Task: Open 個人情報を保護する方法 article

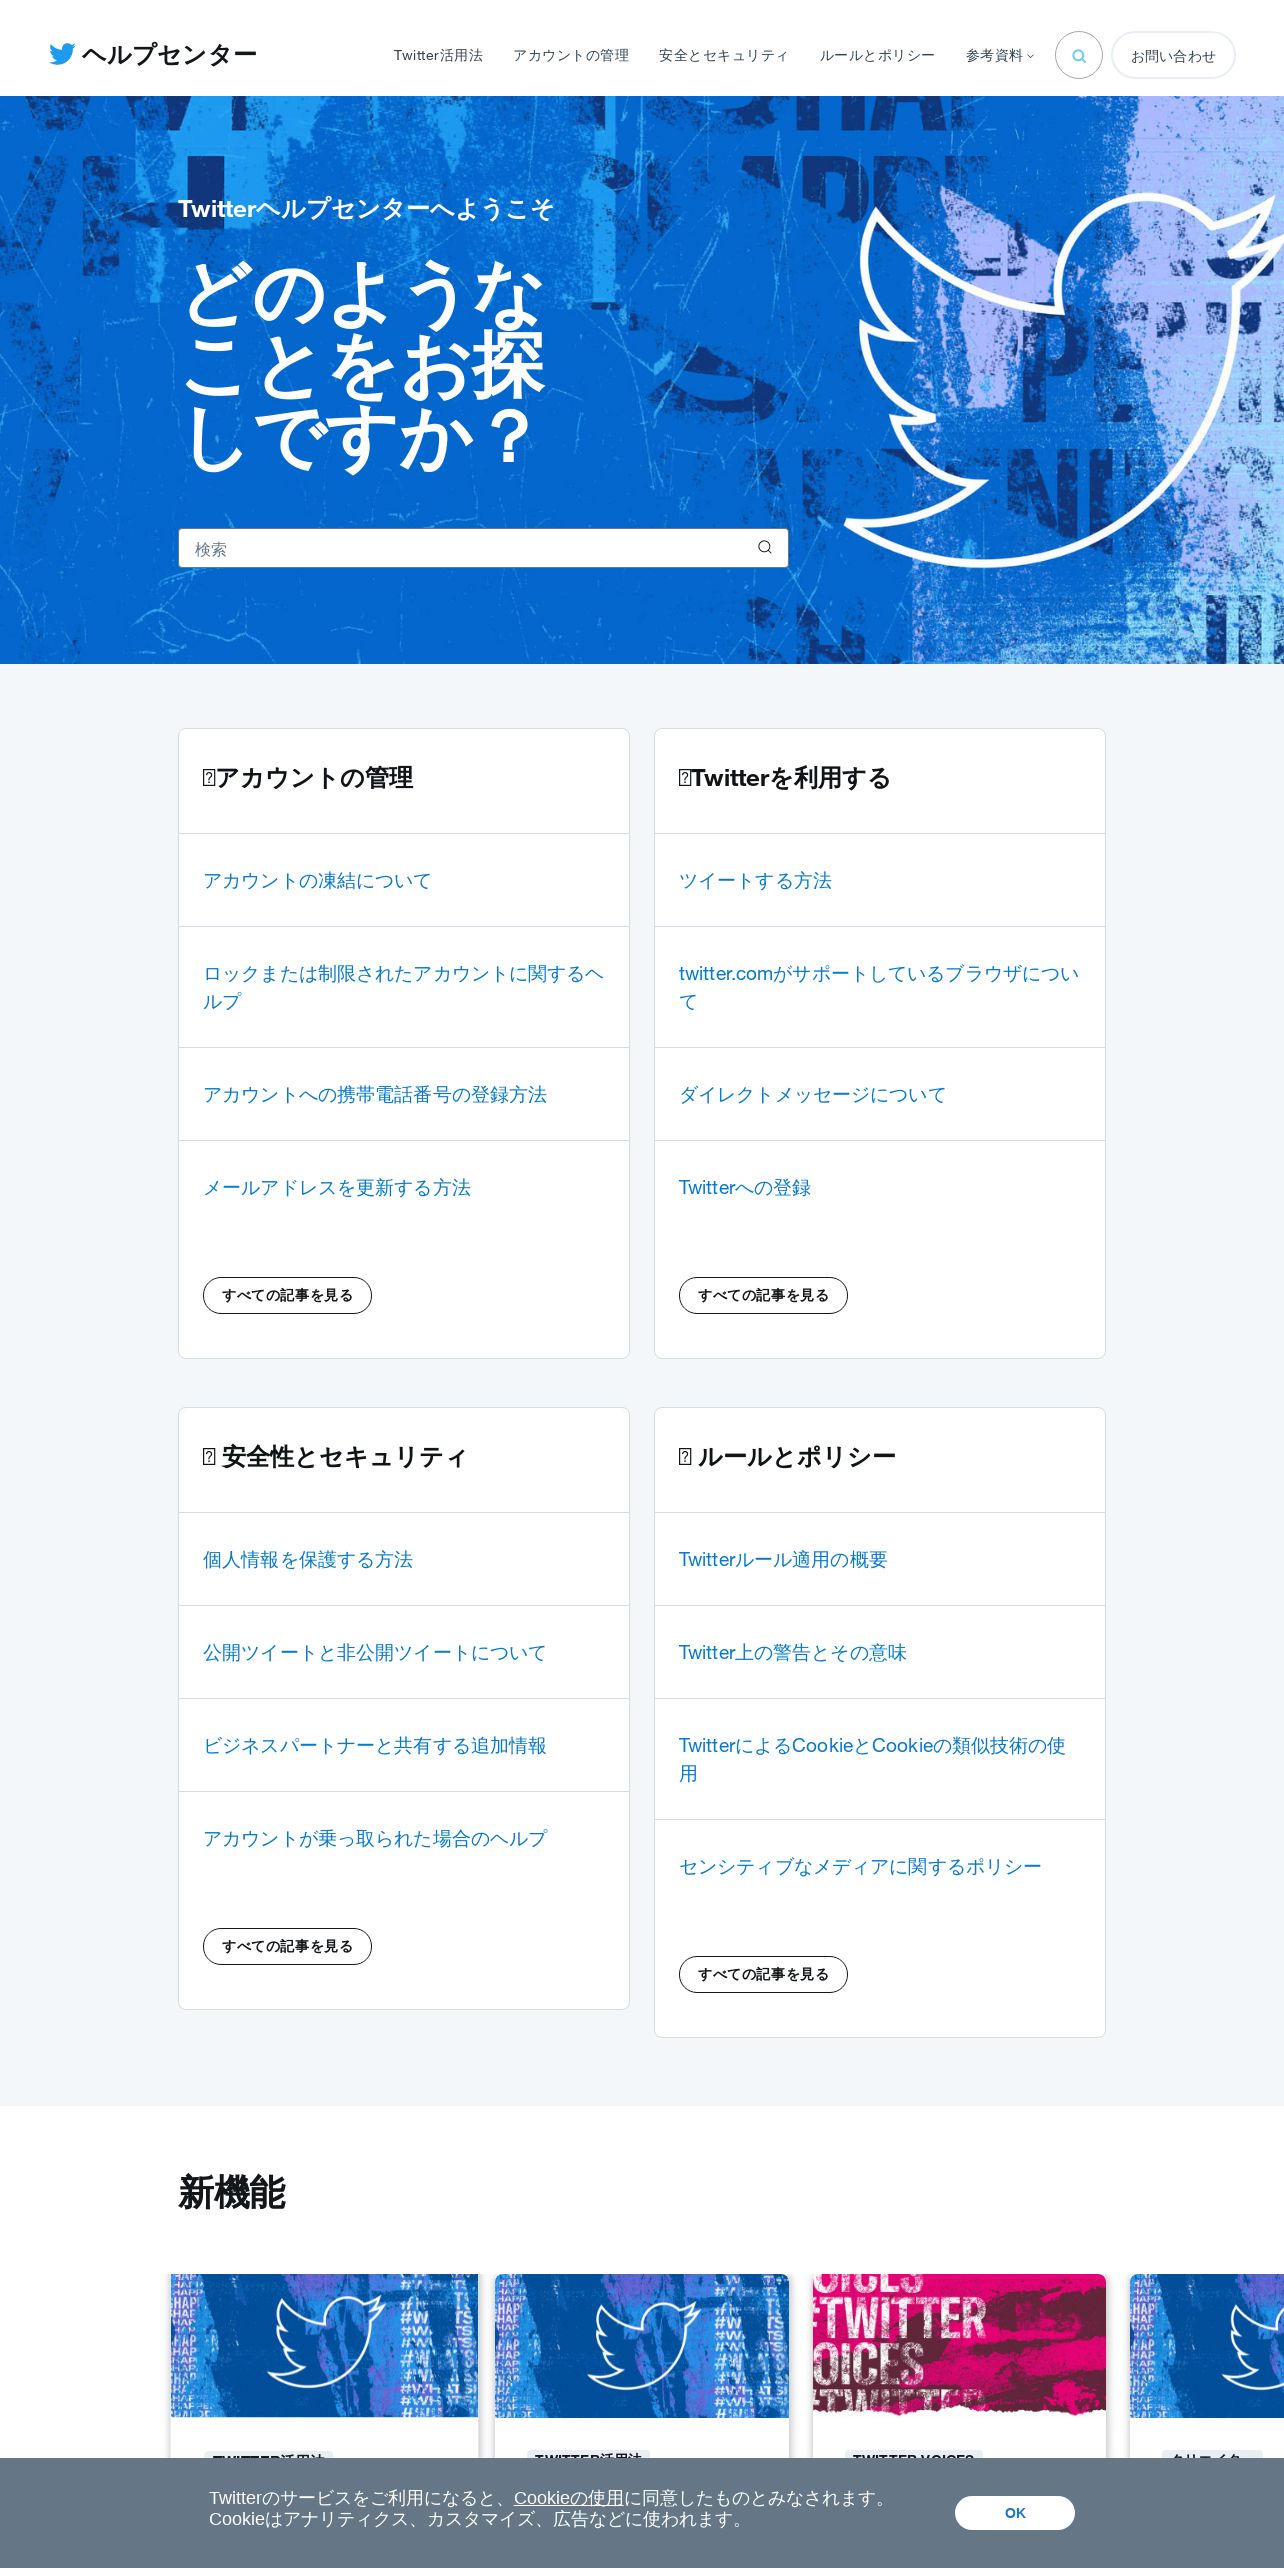Action: coord(308,1559)
